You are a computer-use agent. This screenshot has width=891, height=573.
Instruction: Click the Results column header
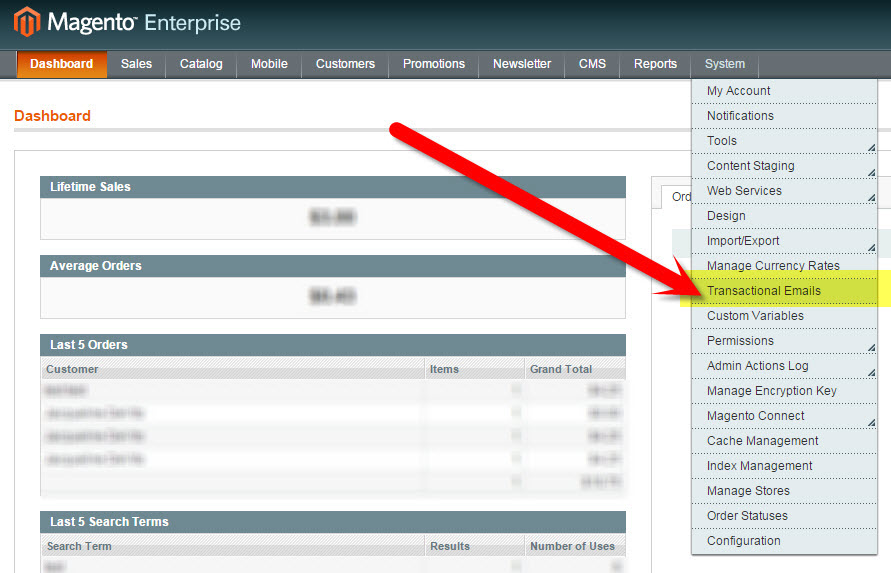click(x=474, y=546)
